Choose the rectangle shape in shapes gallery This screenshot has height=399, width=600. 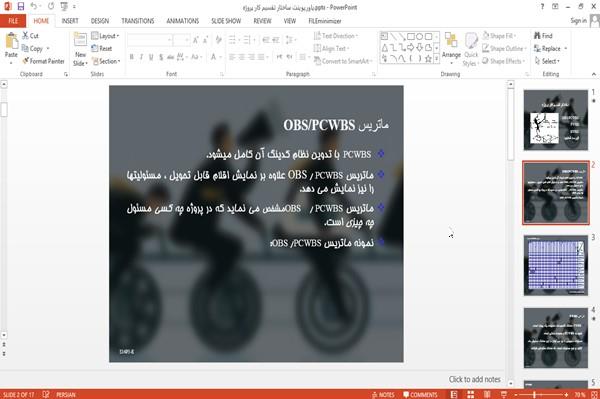click(x=411, y=36)
